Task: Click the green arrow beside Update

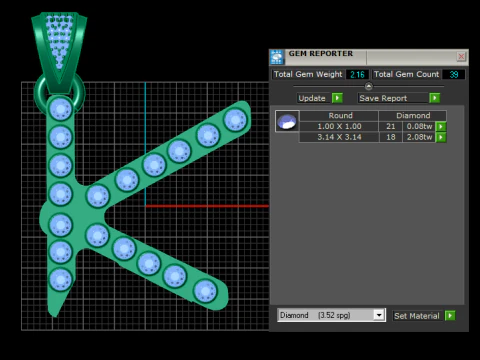Action: 337,98
